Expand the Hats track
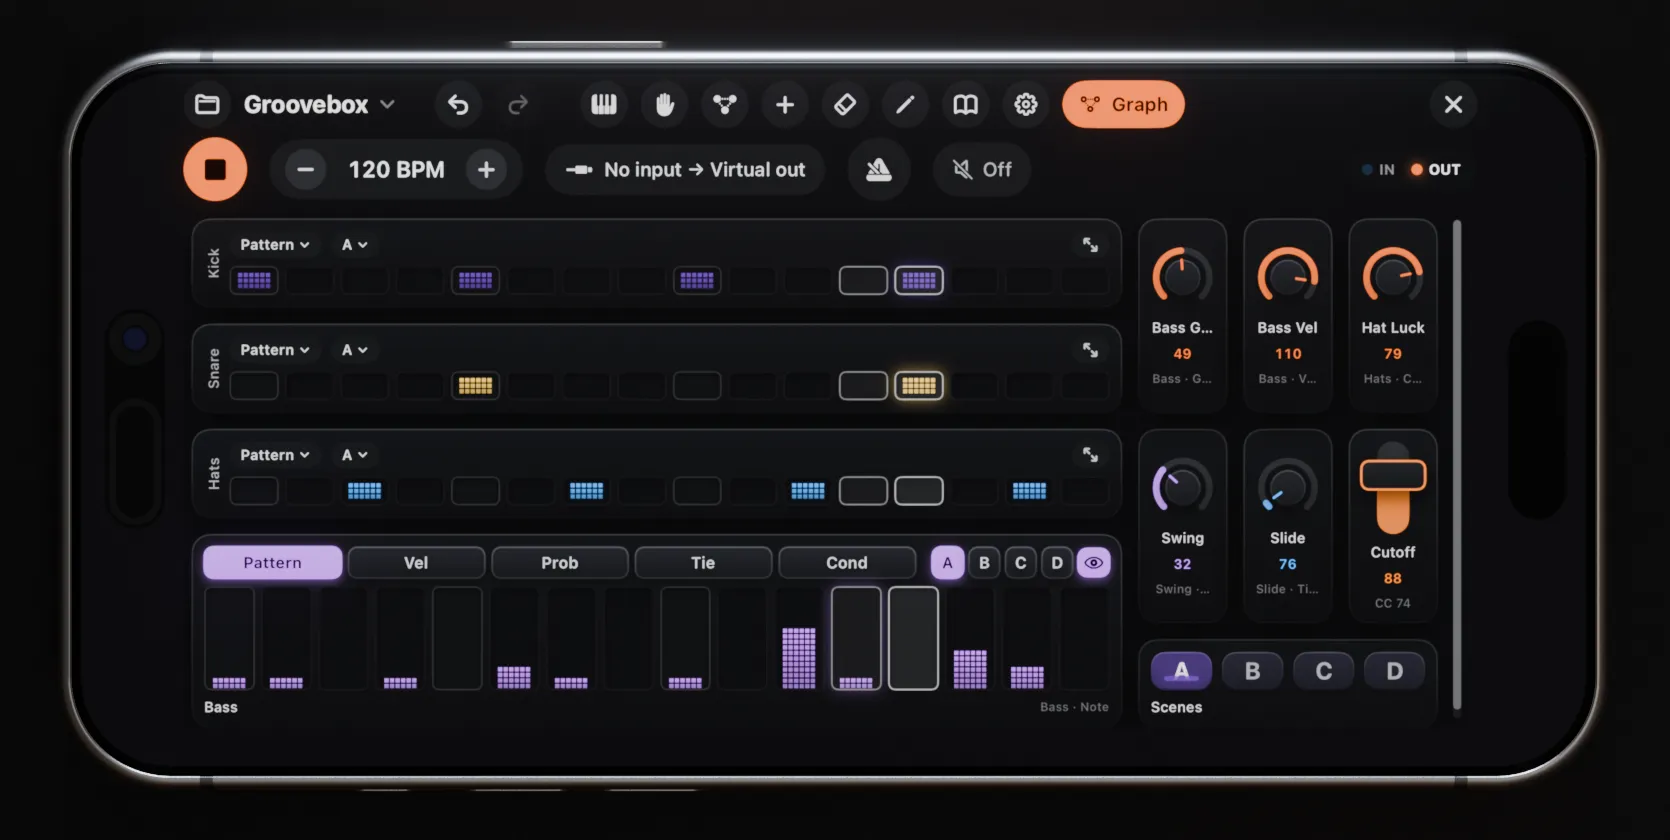This screenshot has width=1670, height=840. tap(1090, 455)
